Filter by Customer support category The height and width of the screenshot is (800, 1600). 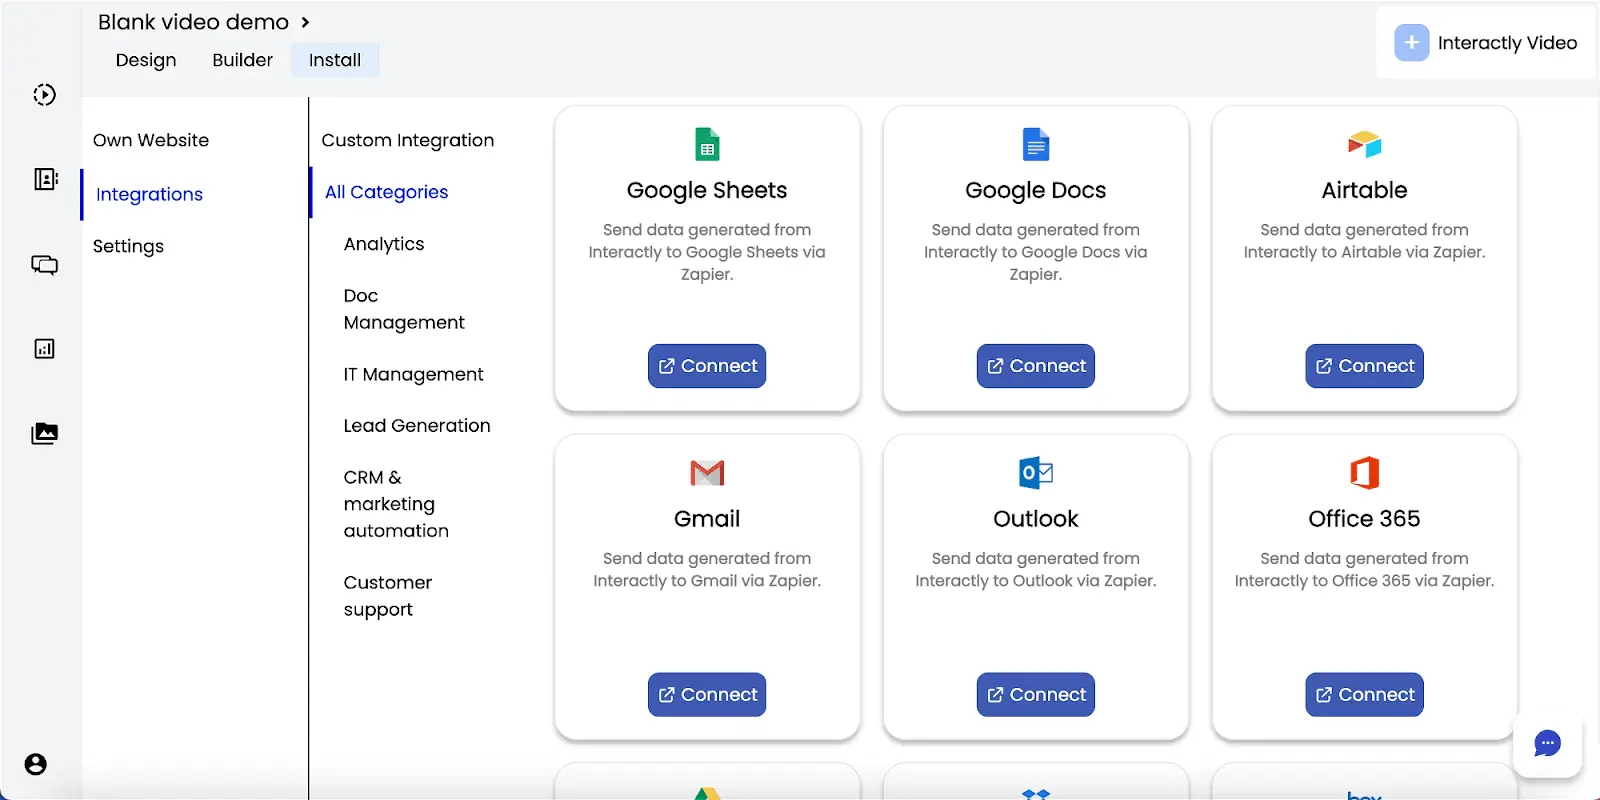point(388,596)
